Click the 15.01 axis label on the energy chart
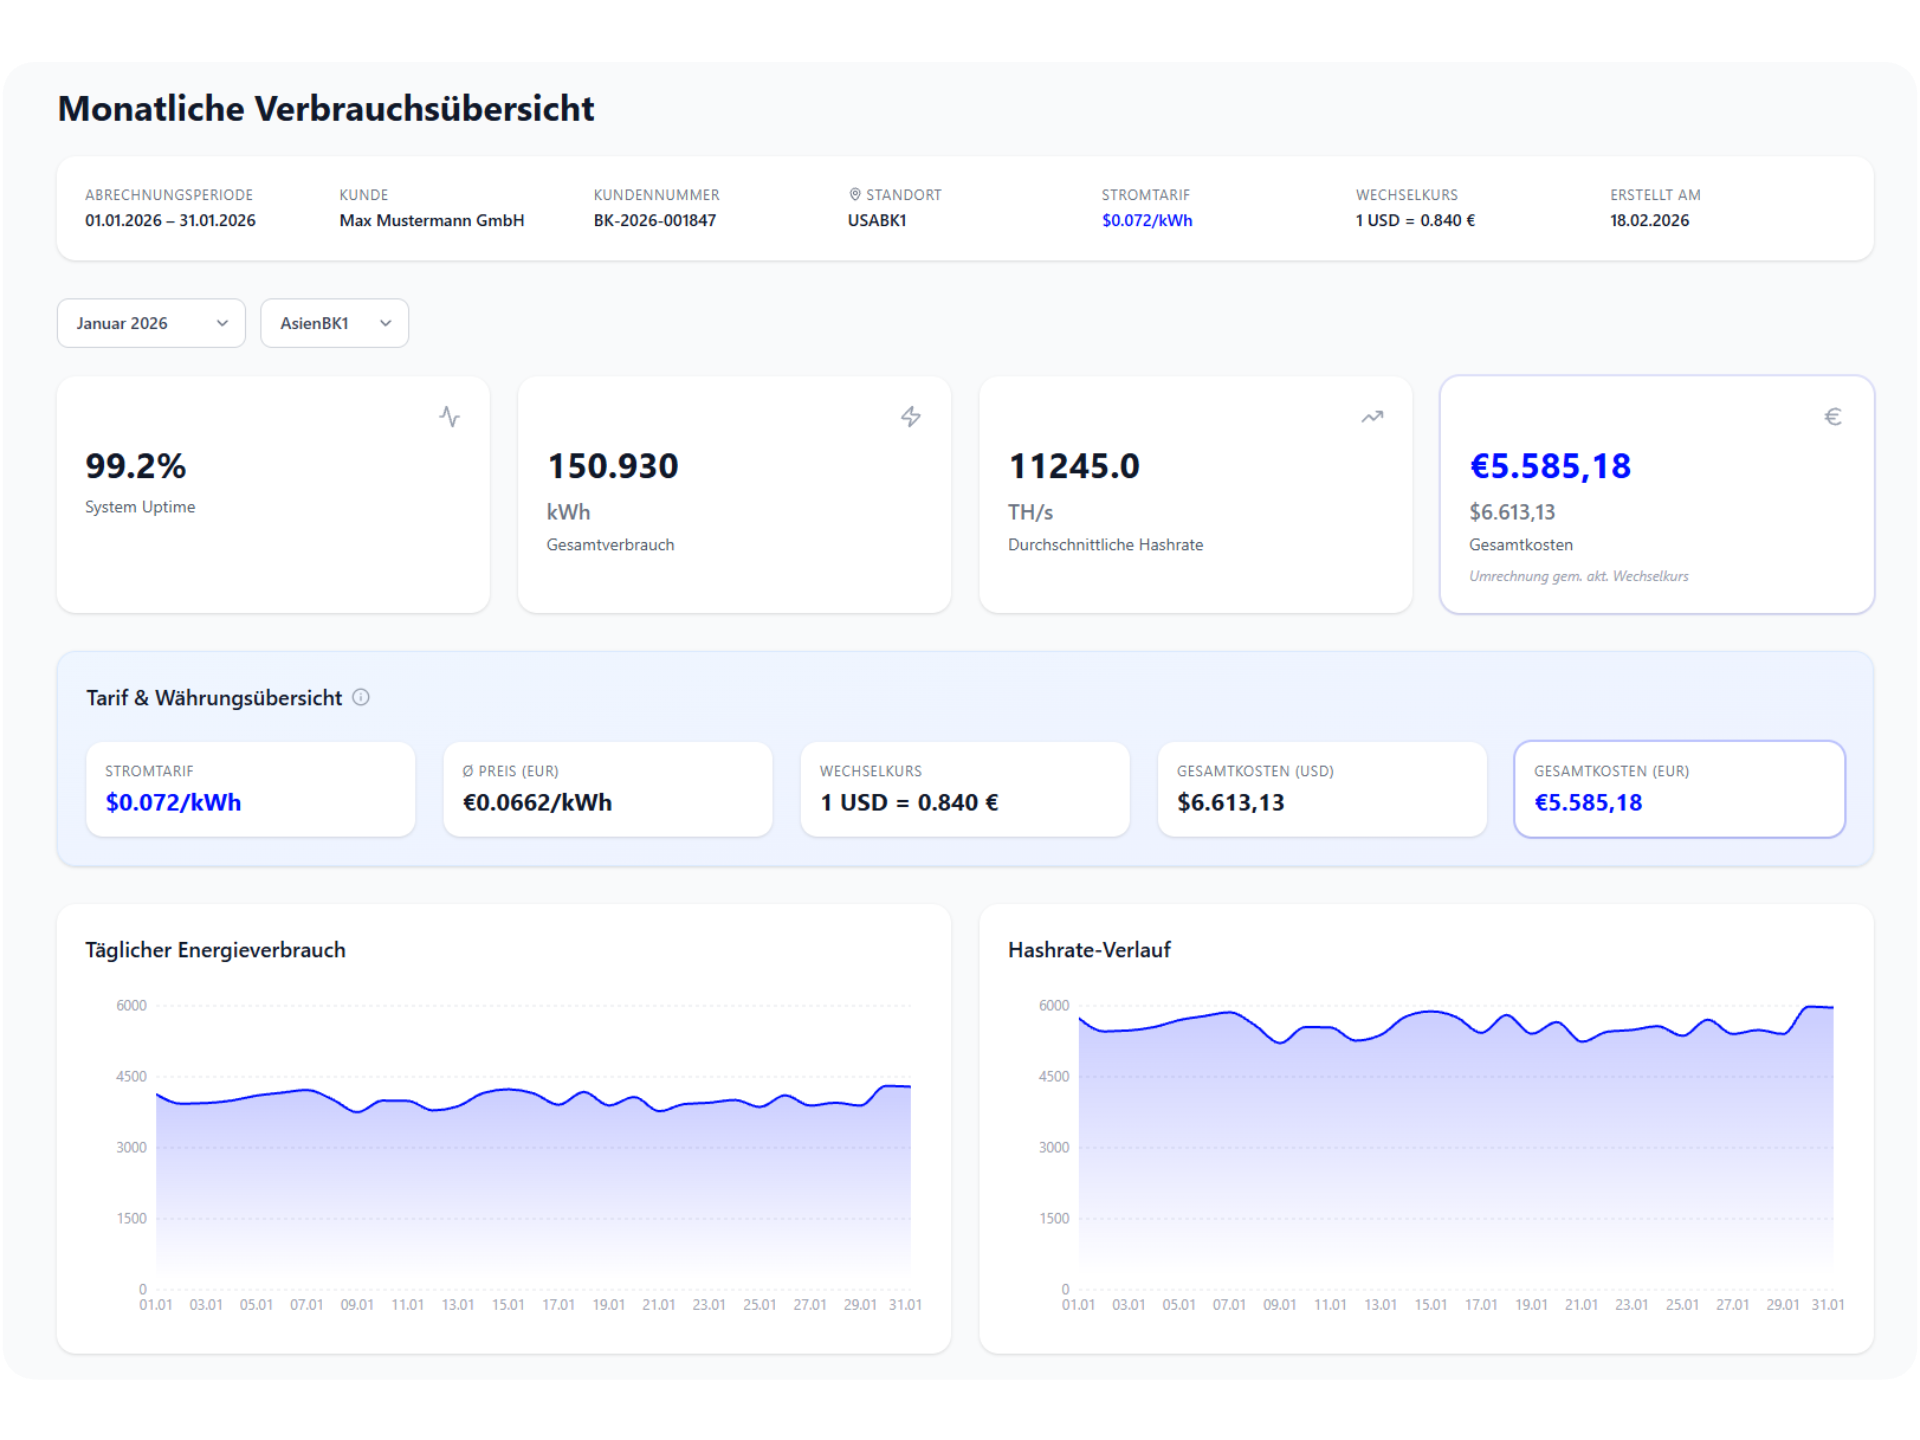This screenshot has height=1440, width=1920. pyautogui.click(x=508, y=1304)
